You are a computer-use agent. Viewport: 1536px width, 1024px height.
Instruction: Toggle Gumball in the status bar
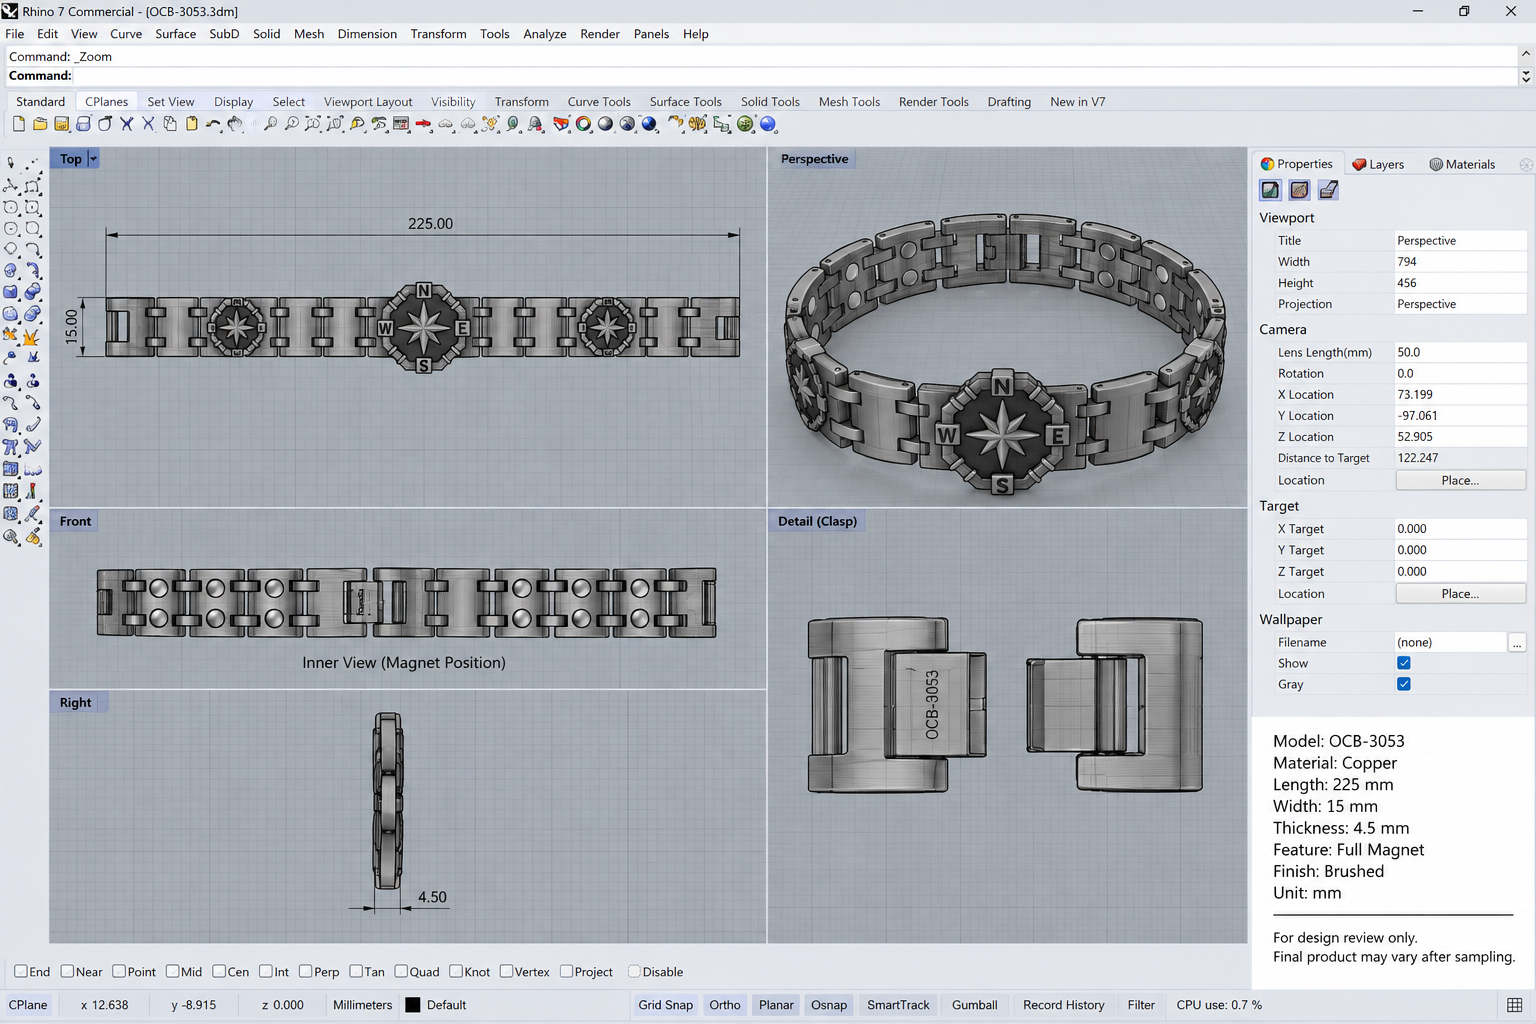[975, 1005]
